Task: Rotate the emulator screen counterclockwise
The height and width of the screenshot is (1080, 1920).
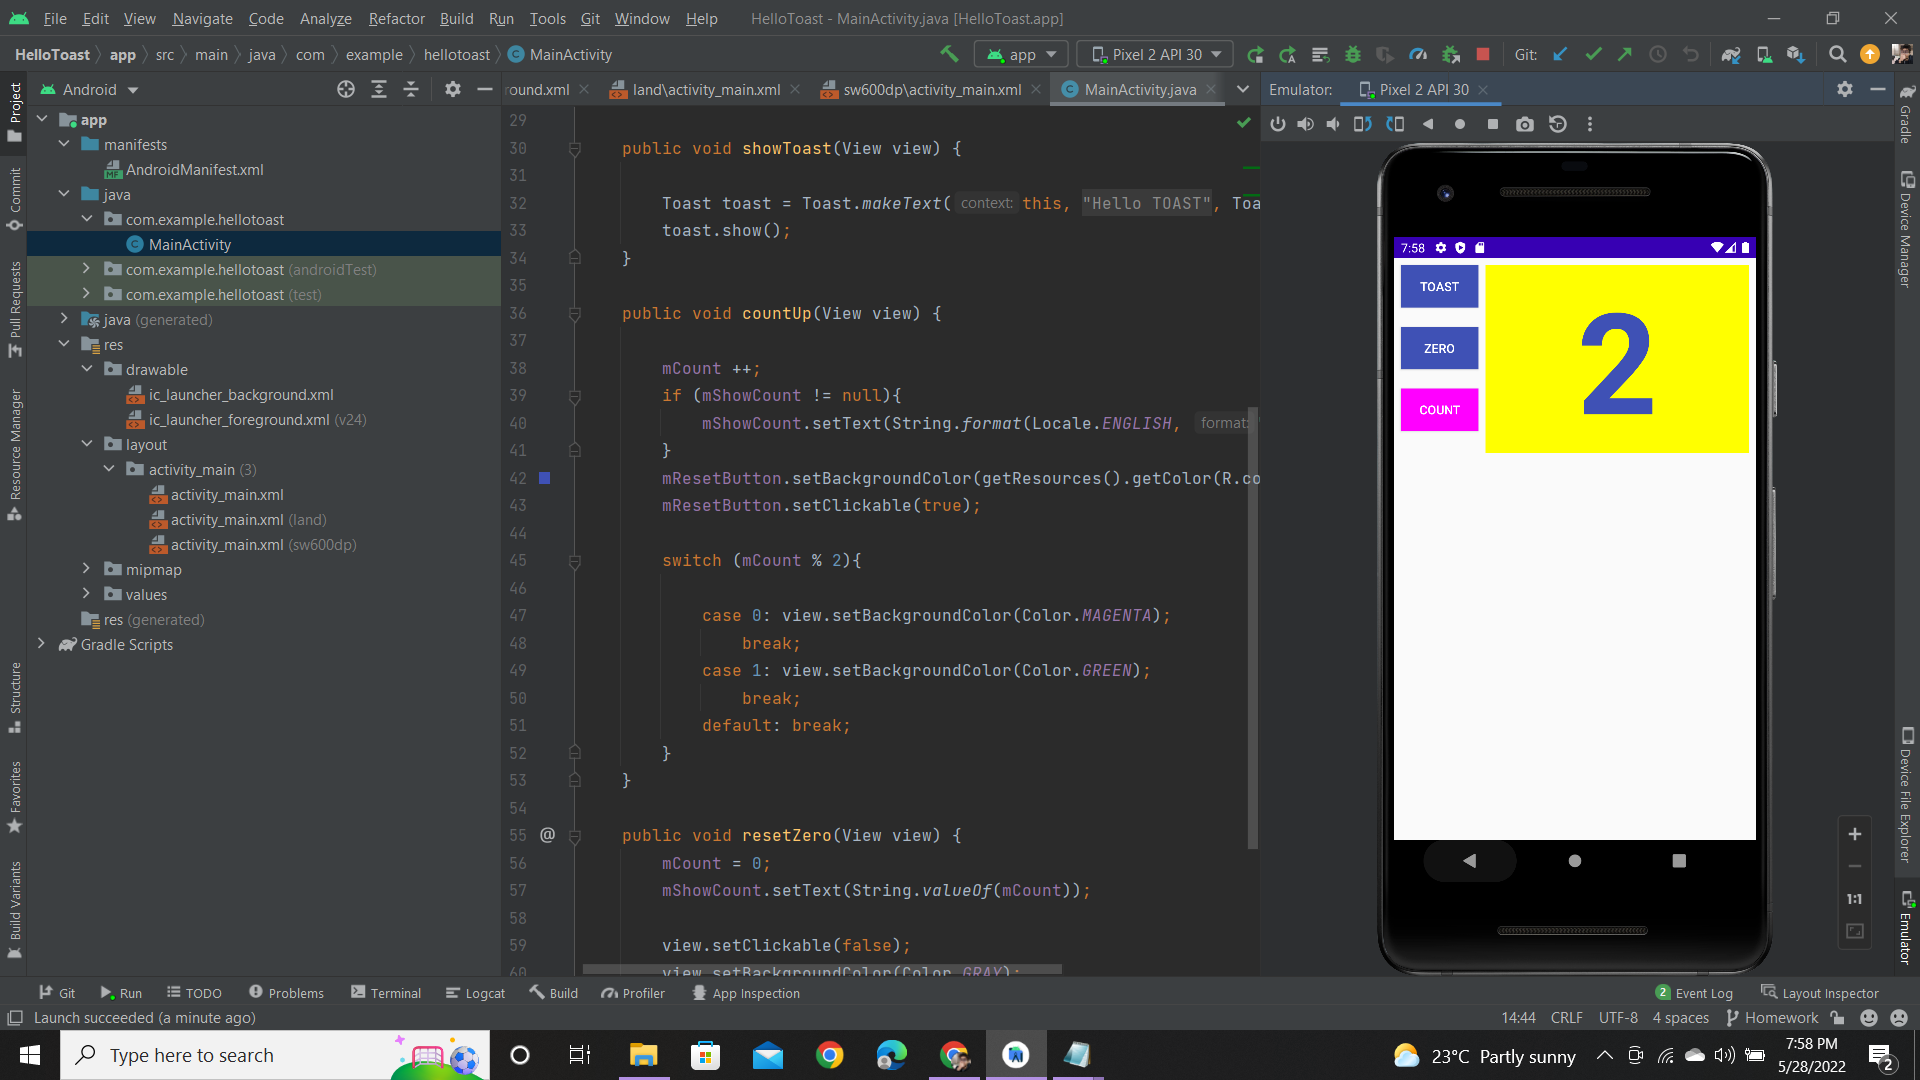Action: pos(1362,124)
